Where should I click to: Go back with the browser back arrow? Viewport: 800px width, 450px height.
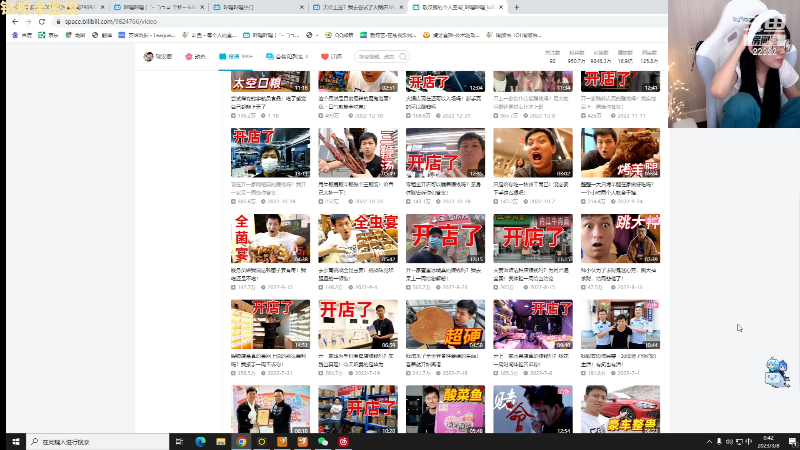click(15, 21)
